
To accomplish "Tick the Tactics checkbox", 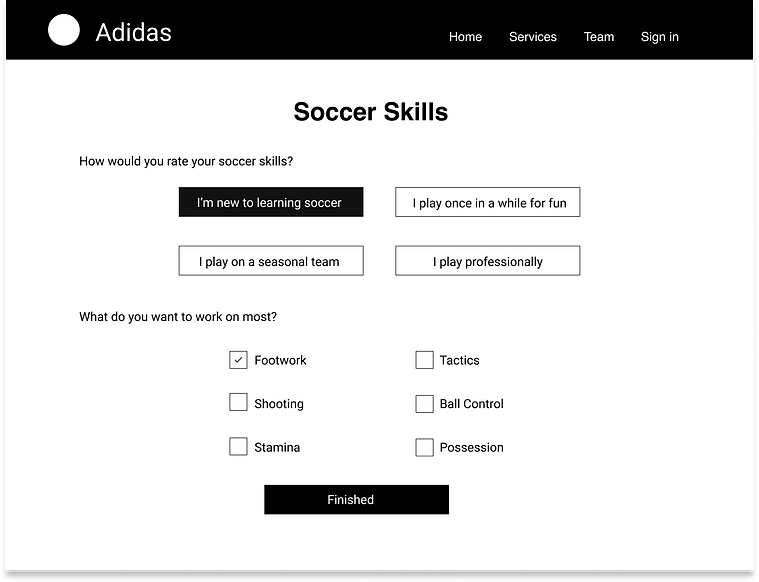I will click(424, 360).
